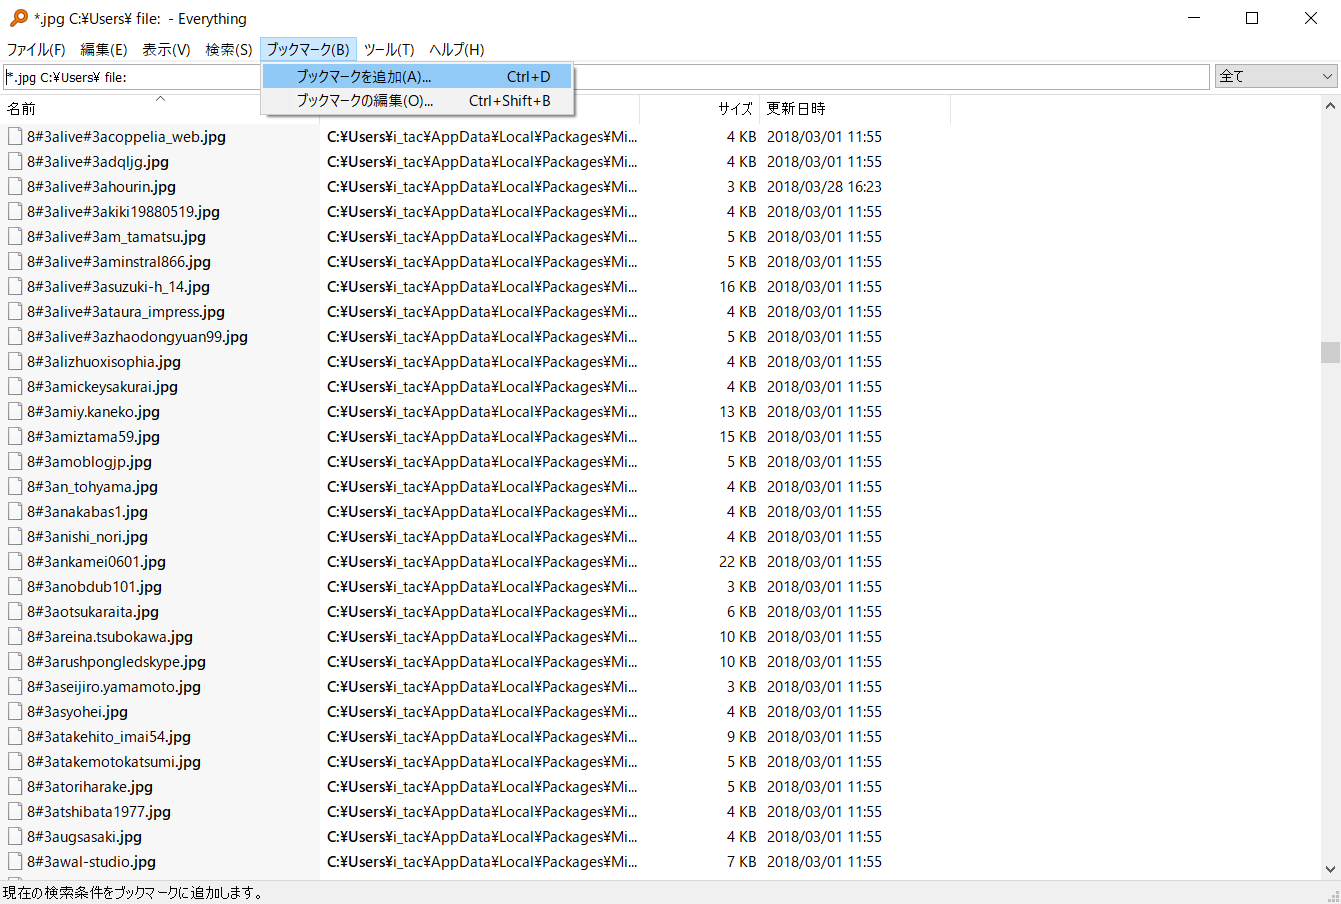Click the vertical scrollbar thumb
The image size is (1341, 904).
(x=1330, y=352)
